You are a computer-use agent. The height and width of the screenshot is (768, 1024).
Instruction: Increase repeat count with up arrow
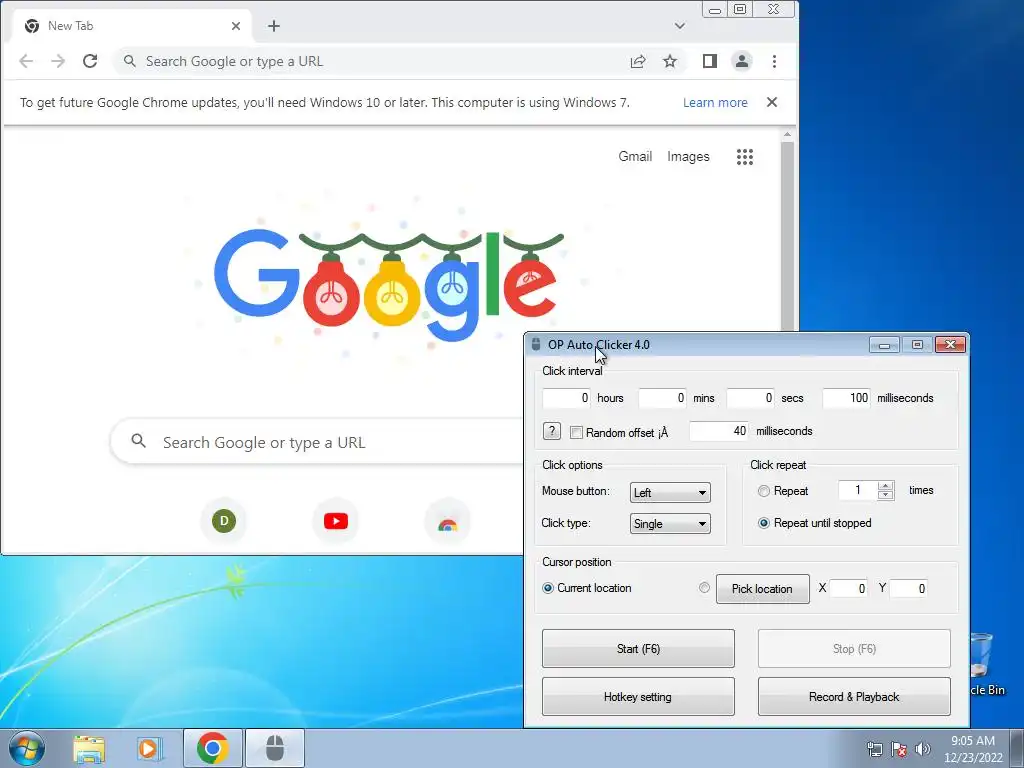(886, 485)
